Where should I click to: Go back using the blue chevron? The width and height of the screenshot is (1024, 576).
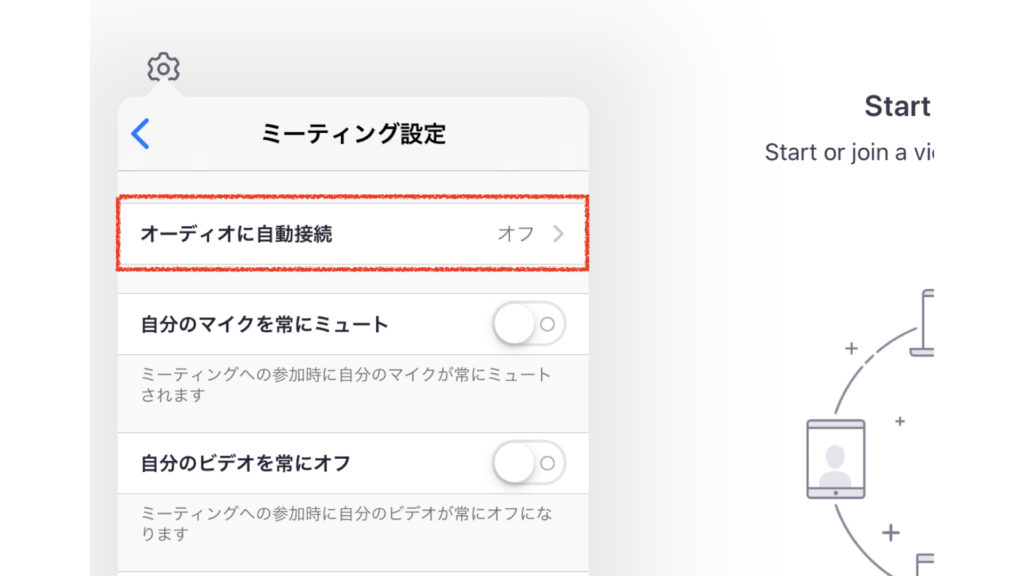click(x=141, y=133)
